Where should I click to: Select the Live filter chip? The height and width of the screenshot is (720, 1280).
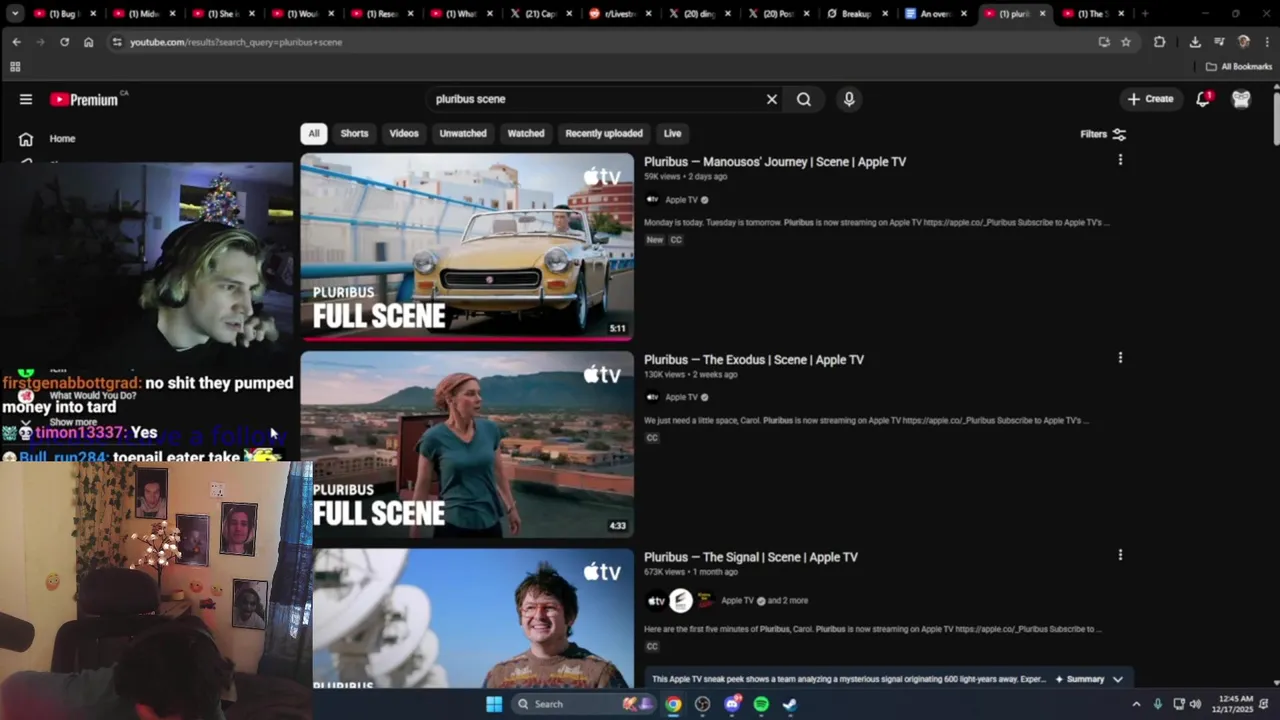tap(672, 133)
